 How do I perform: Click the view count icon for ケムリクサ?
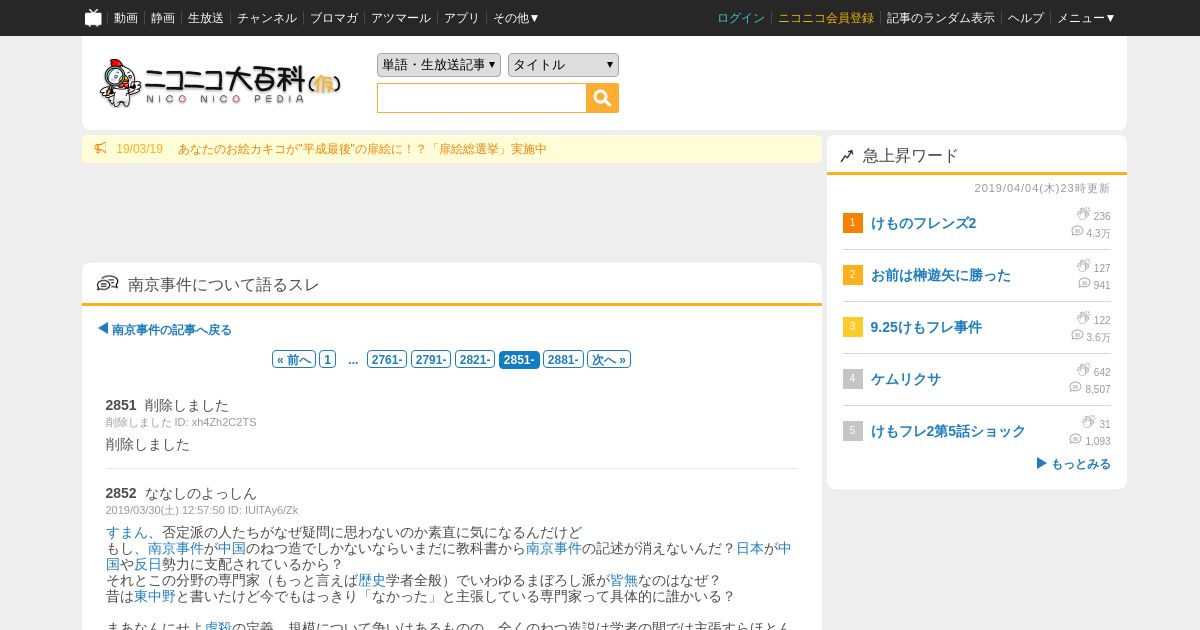(x=1083, y=370)
